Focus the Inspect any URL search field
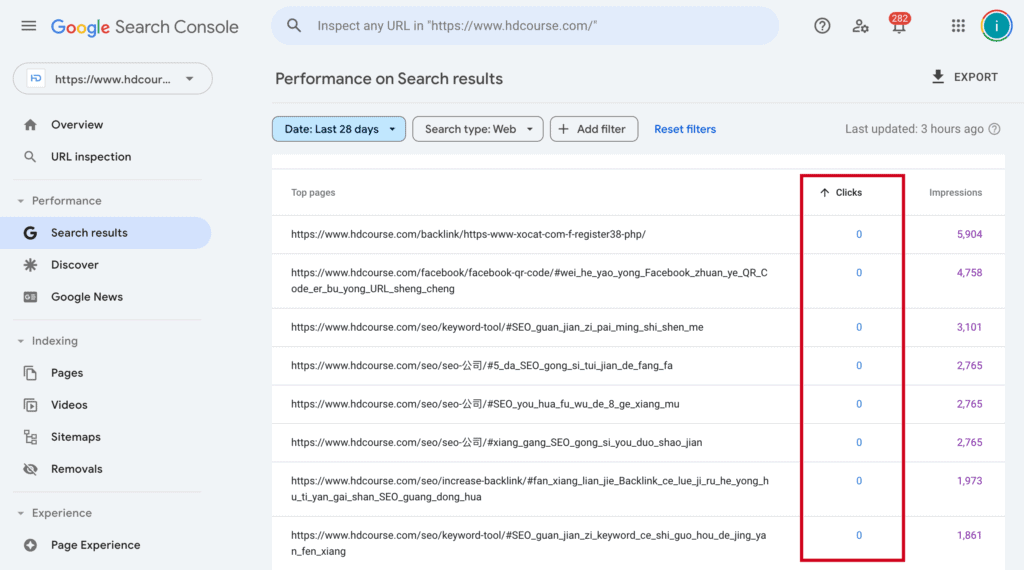Screen dimensions: 1024x570 click(525, 26)
